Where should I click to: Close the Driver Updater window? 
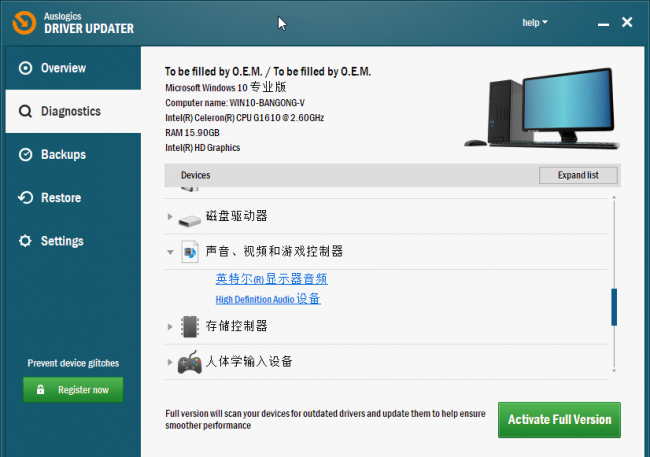[x=627, y=22]
